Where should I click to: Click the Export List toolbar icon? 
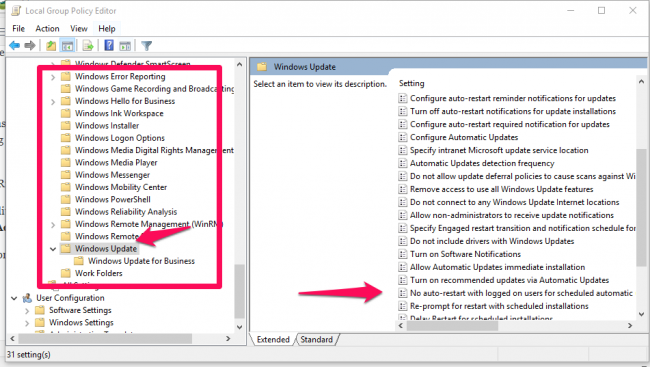tap(87, 45)
